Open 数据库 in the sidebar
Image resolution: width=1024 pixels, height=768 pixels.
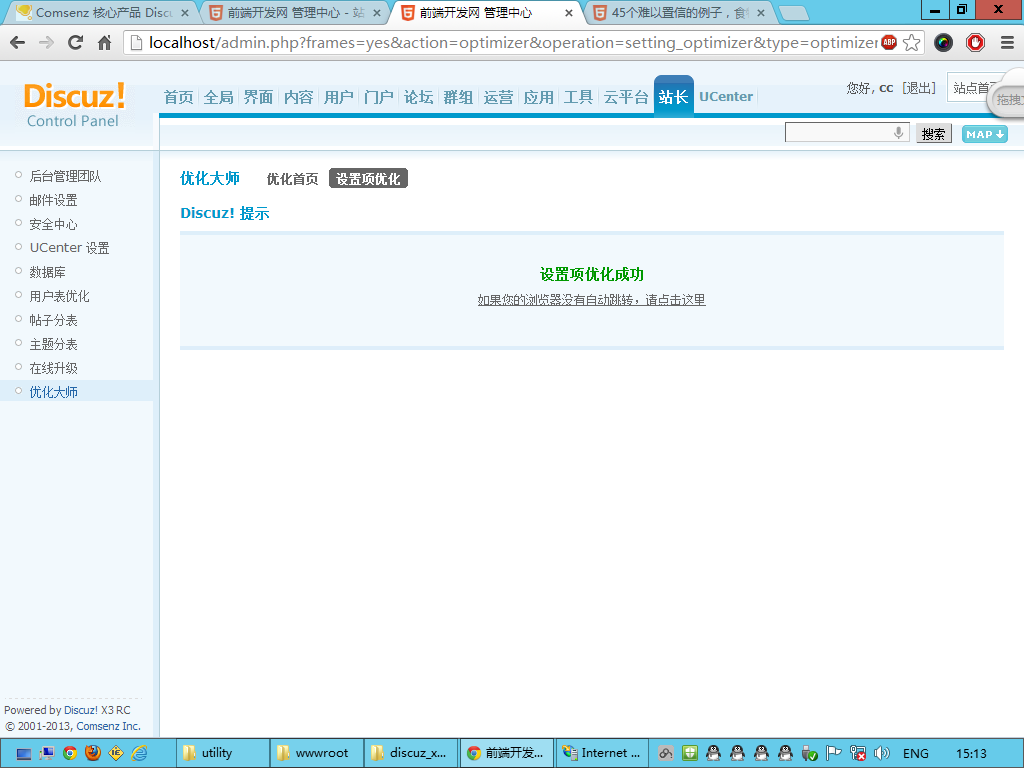tap(48, 272)
